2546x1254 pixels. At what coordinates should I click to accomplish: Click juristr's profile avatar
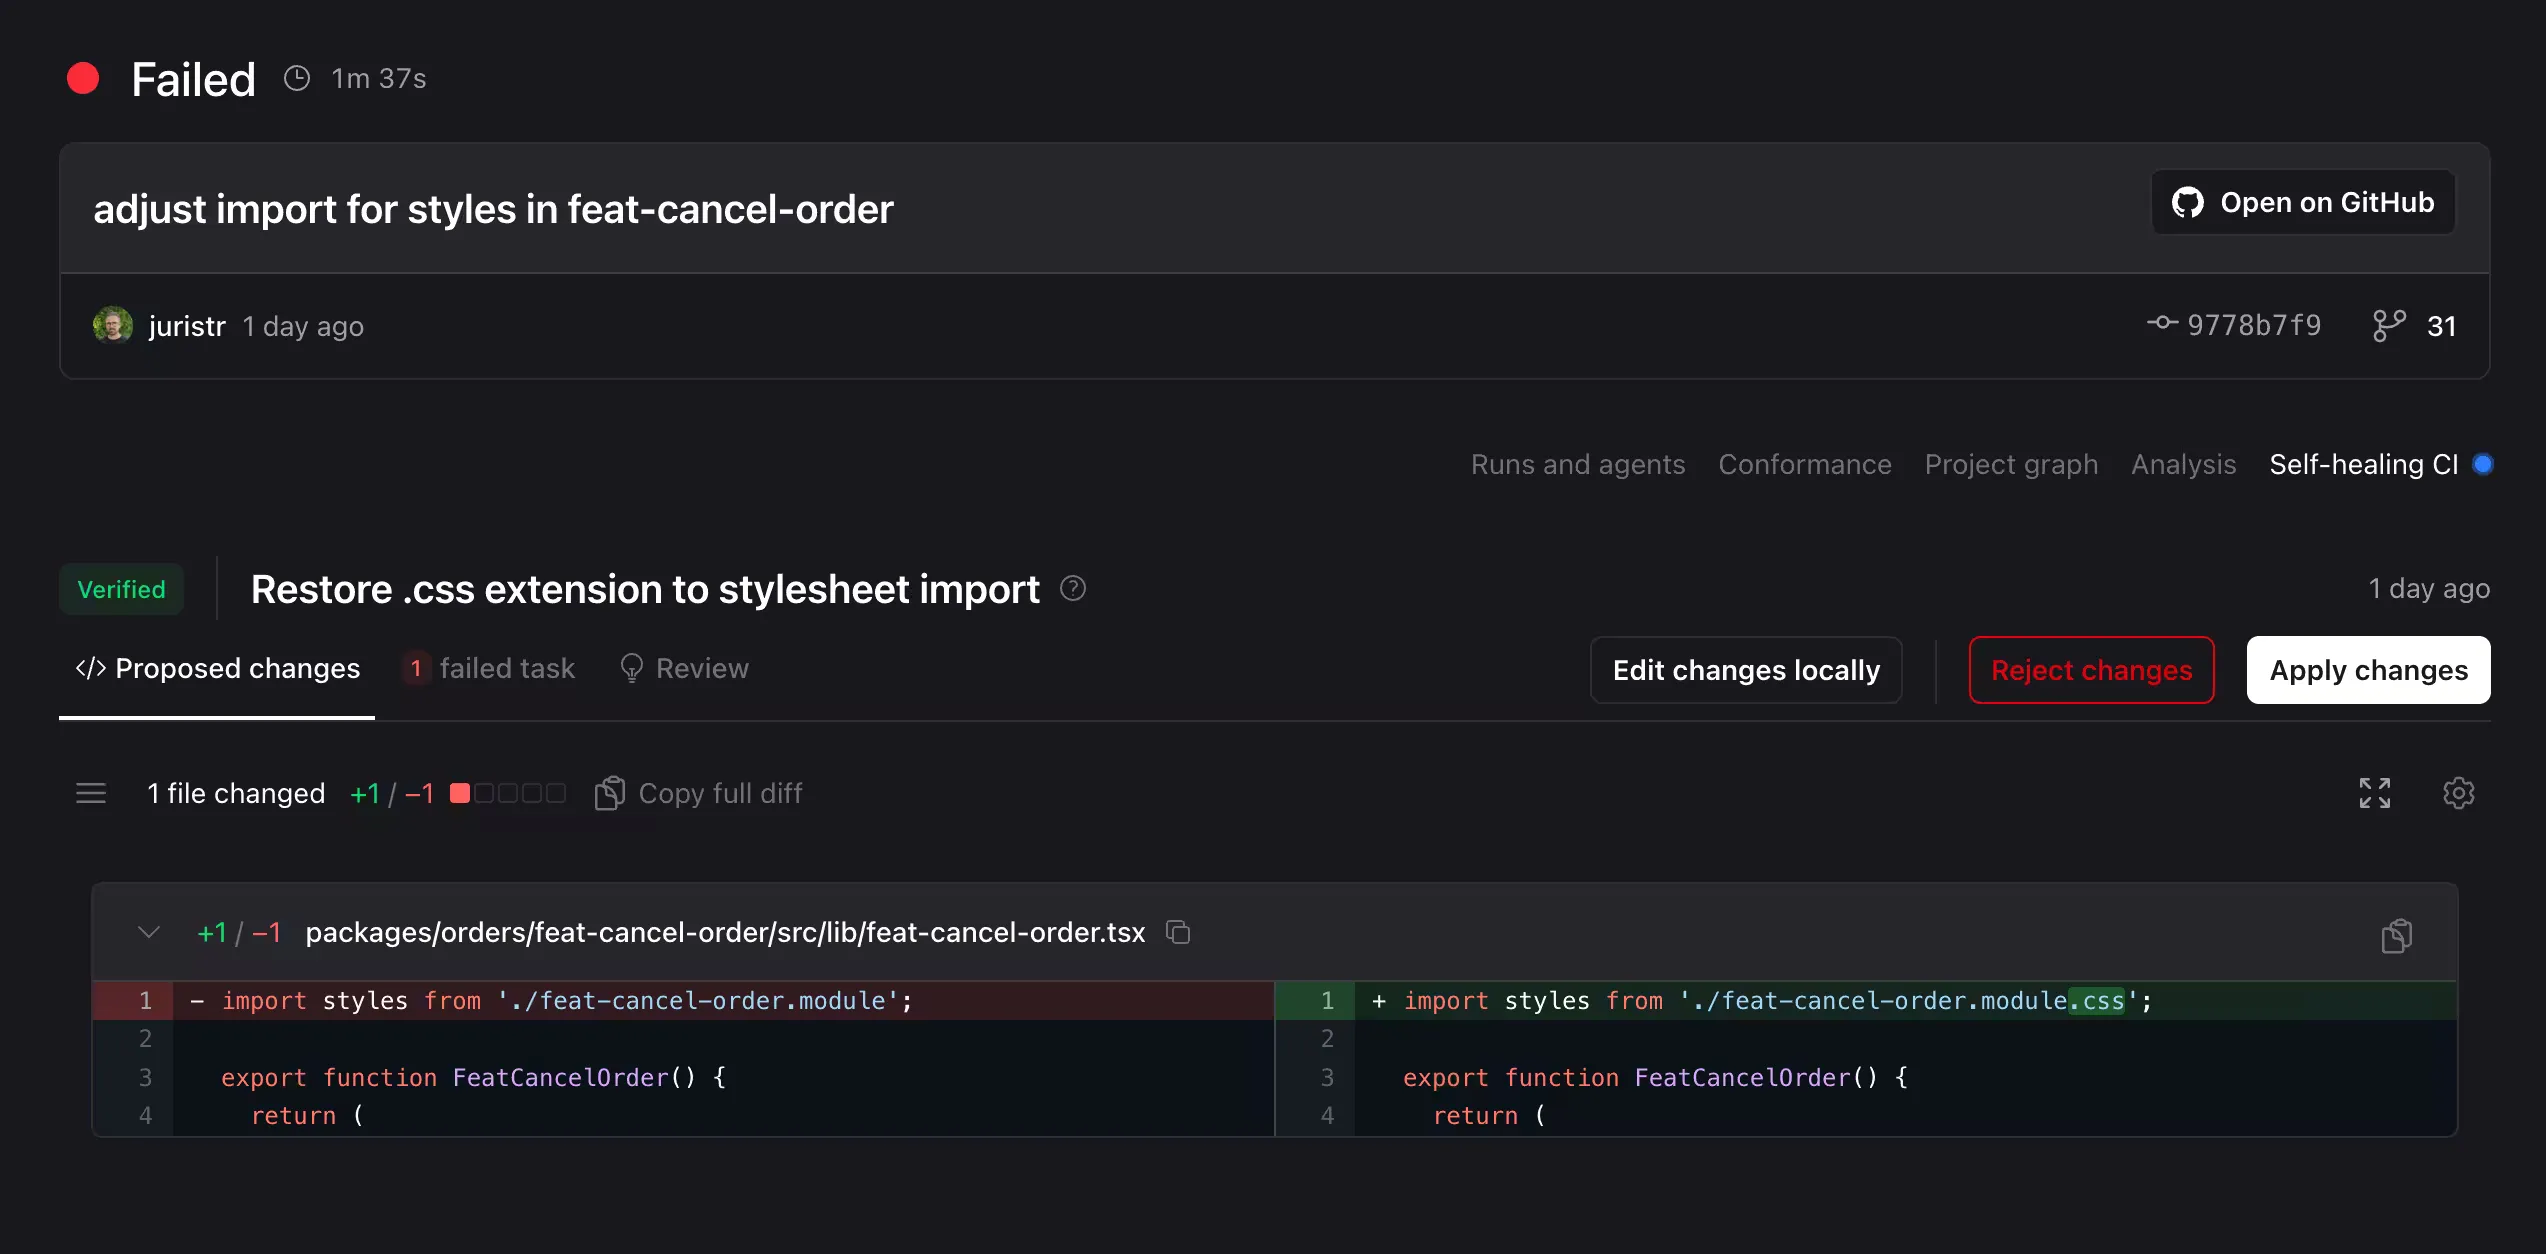pos(111,325)
